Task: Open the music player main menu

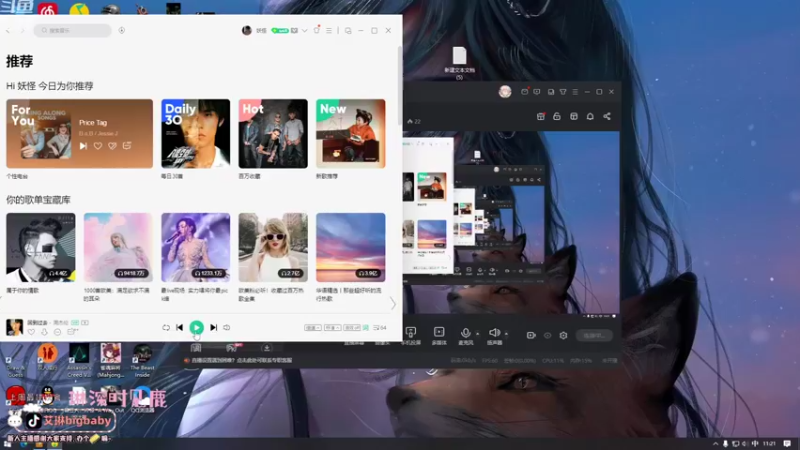Action: click(329, 31)
